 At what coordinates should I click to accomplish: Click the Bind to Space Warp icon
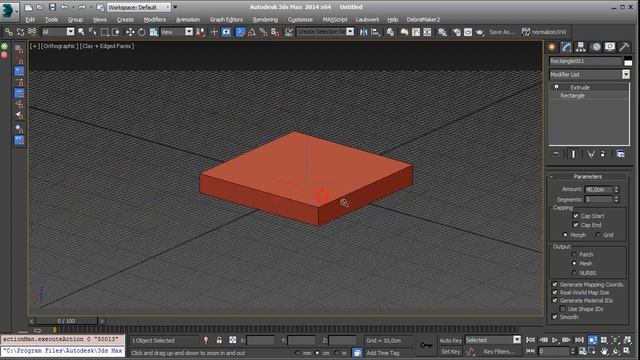pos(32,32)
